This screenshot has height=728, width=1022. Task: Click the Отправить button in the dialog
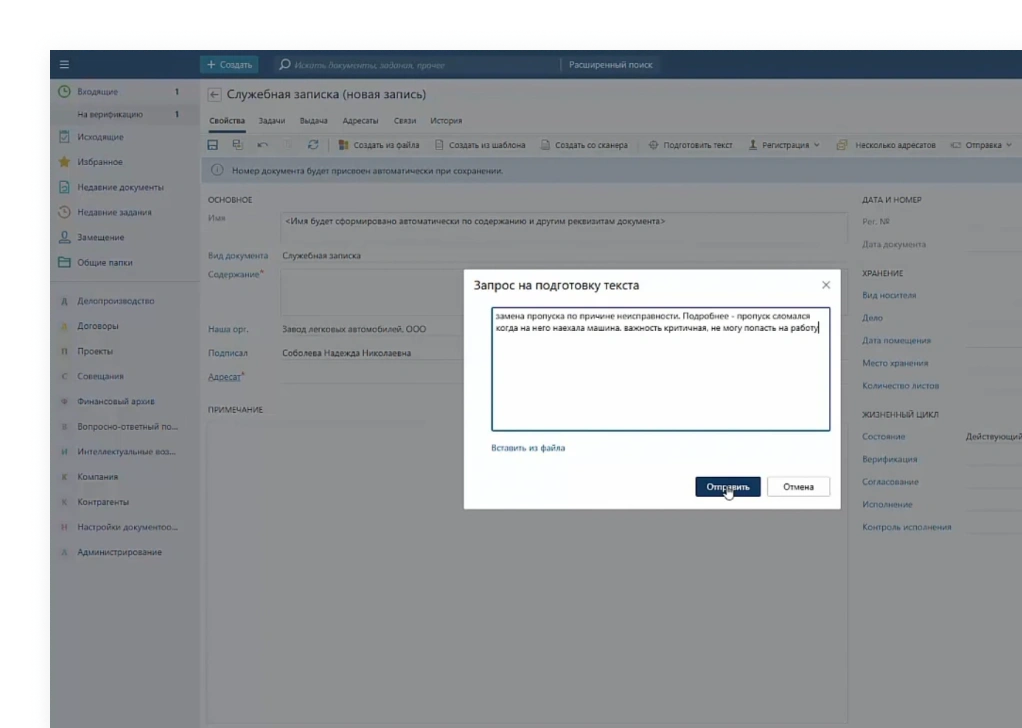coord(728,487)
